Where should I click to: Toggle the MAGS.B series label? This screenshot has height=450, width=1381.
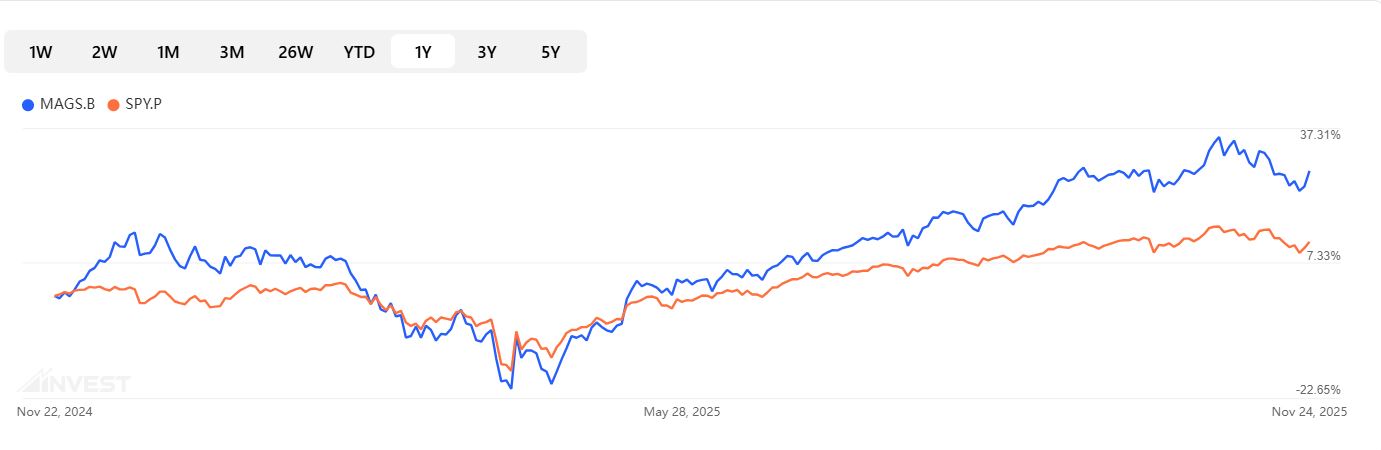[x=67, y=104]
